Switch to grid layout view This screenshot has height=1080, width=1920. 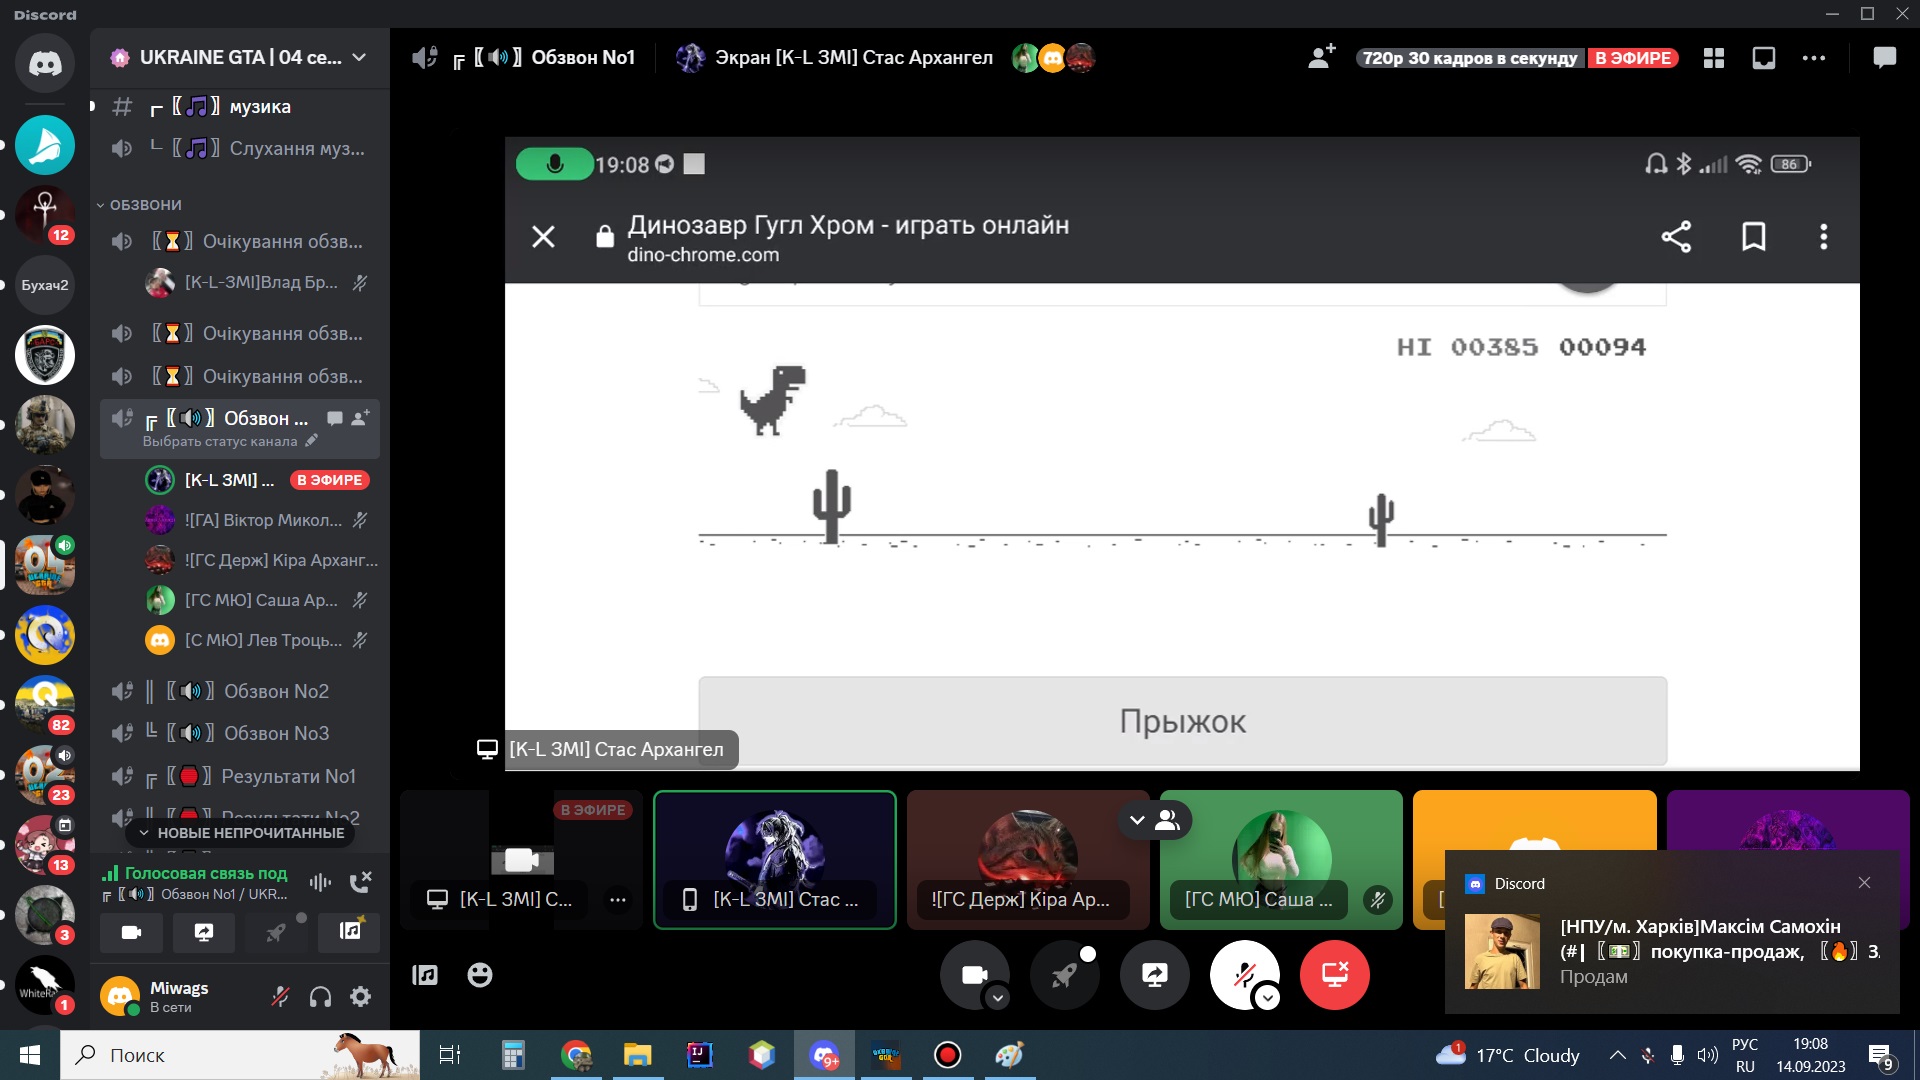[x=1714, y=58]
